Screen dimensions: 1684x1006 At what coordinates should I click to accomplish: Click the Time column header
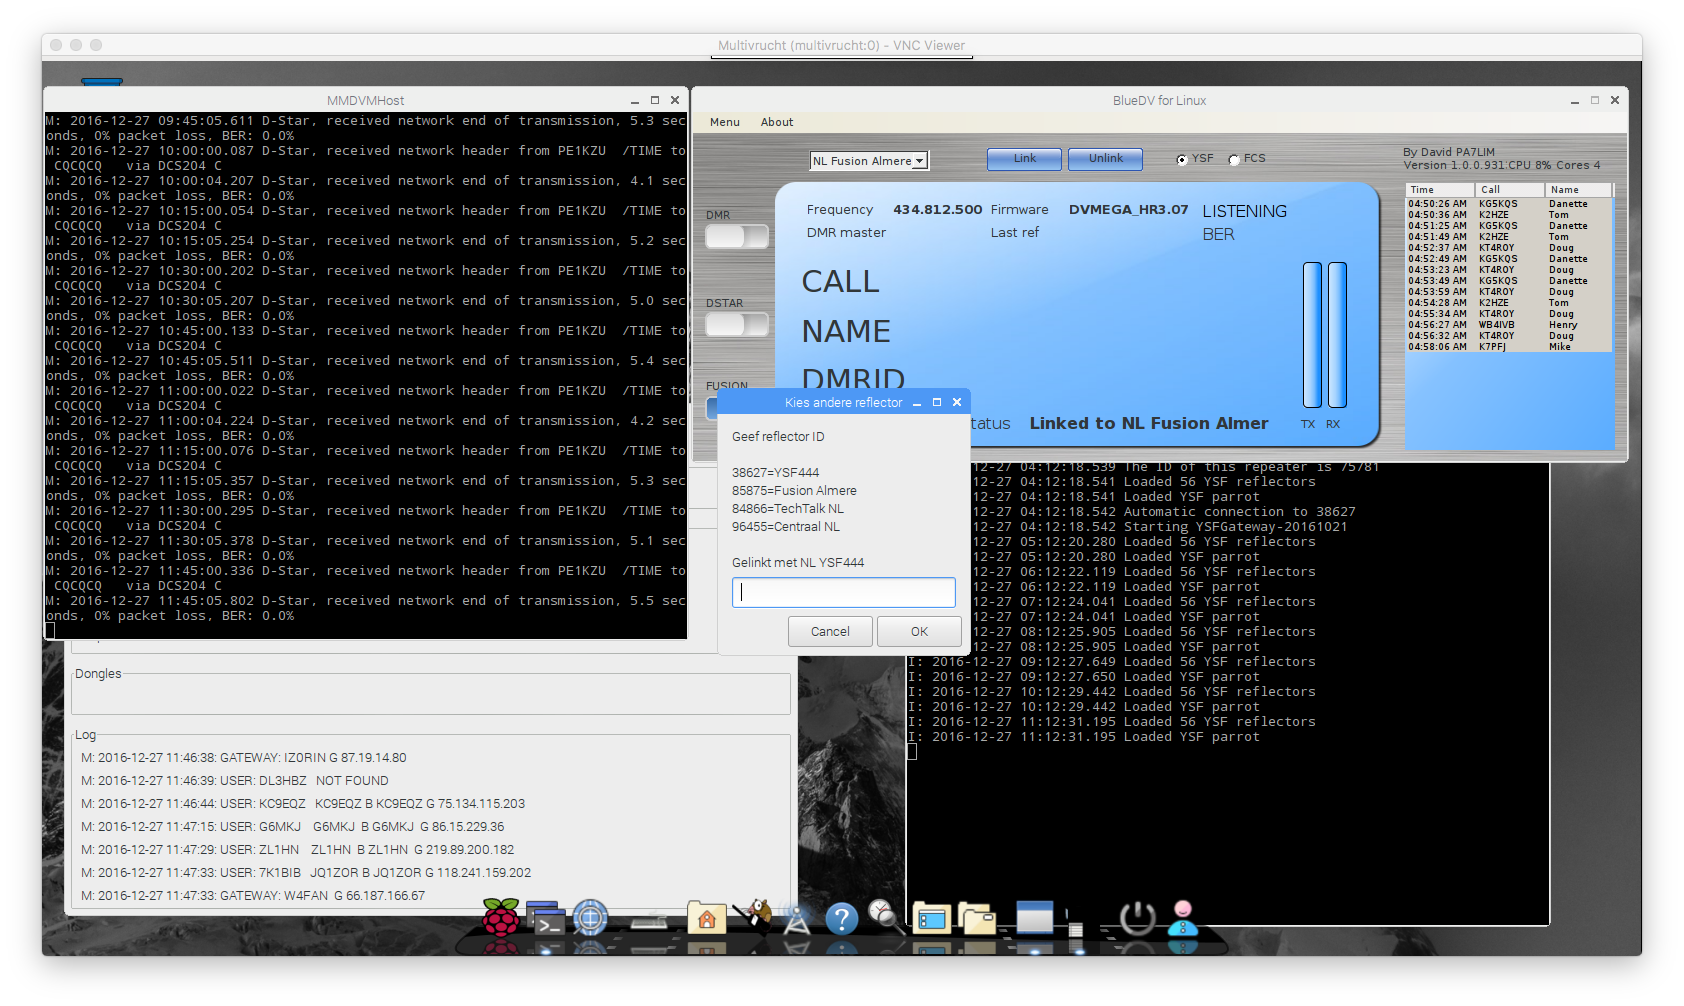coord(1440,190)
